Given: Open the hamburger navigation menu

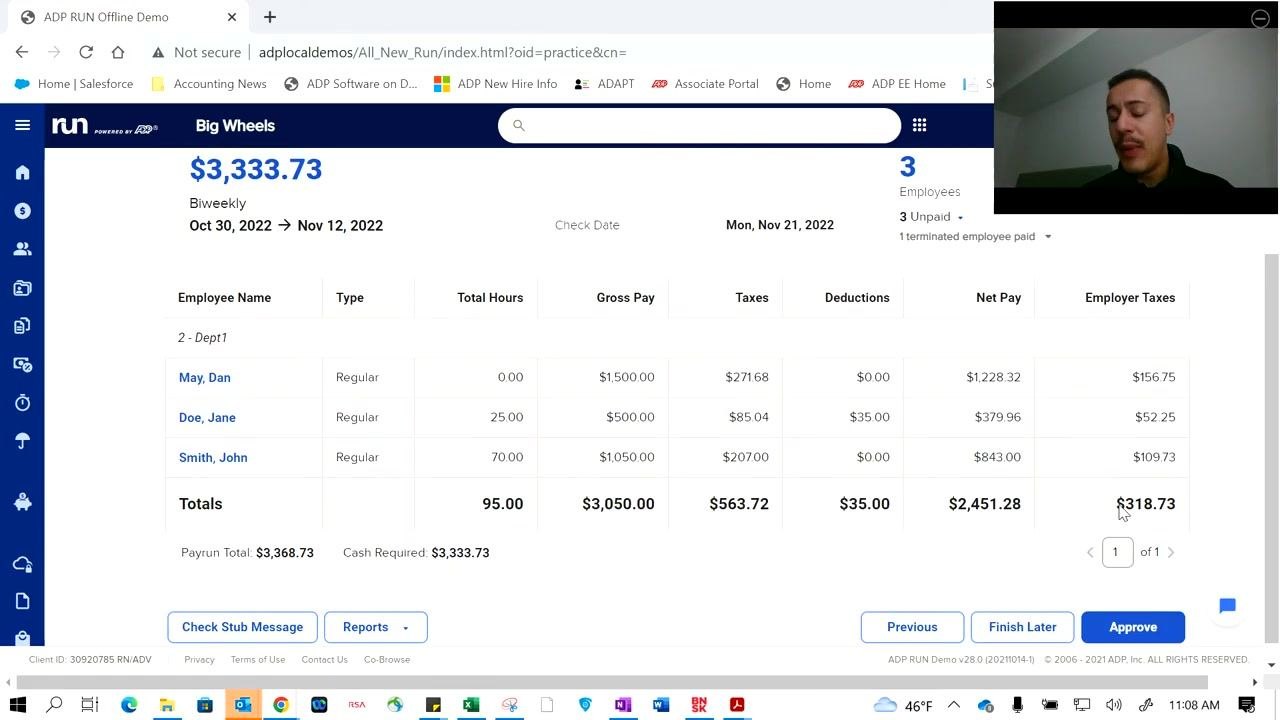Looking at the screenshot, I should [22, 125].
